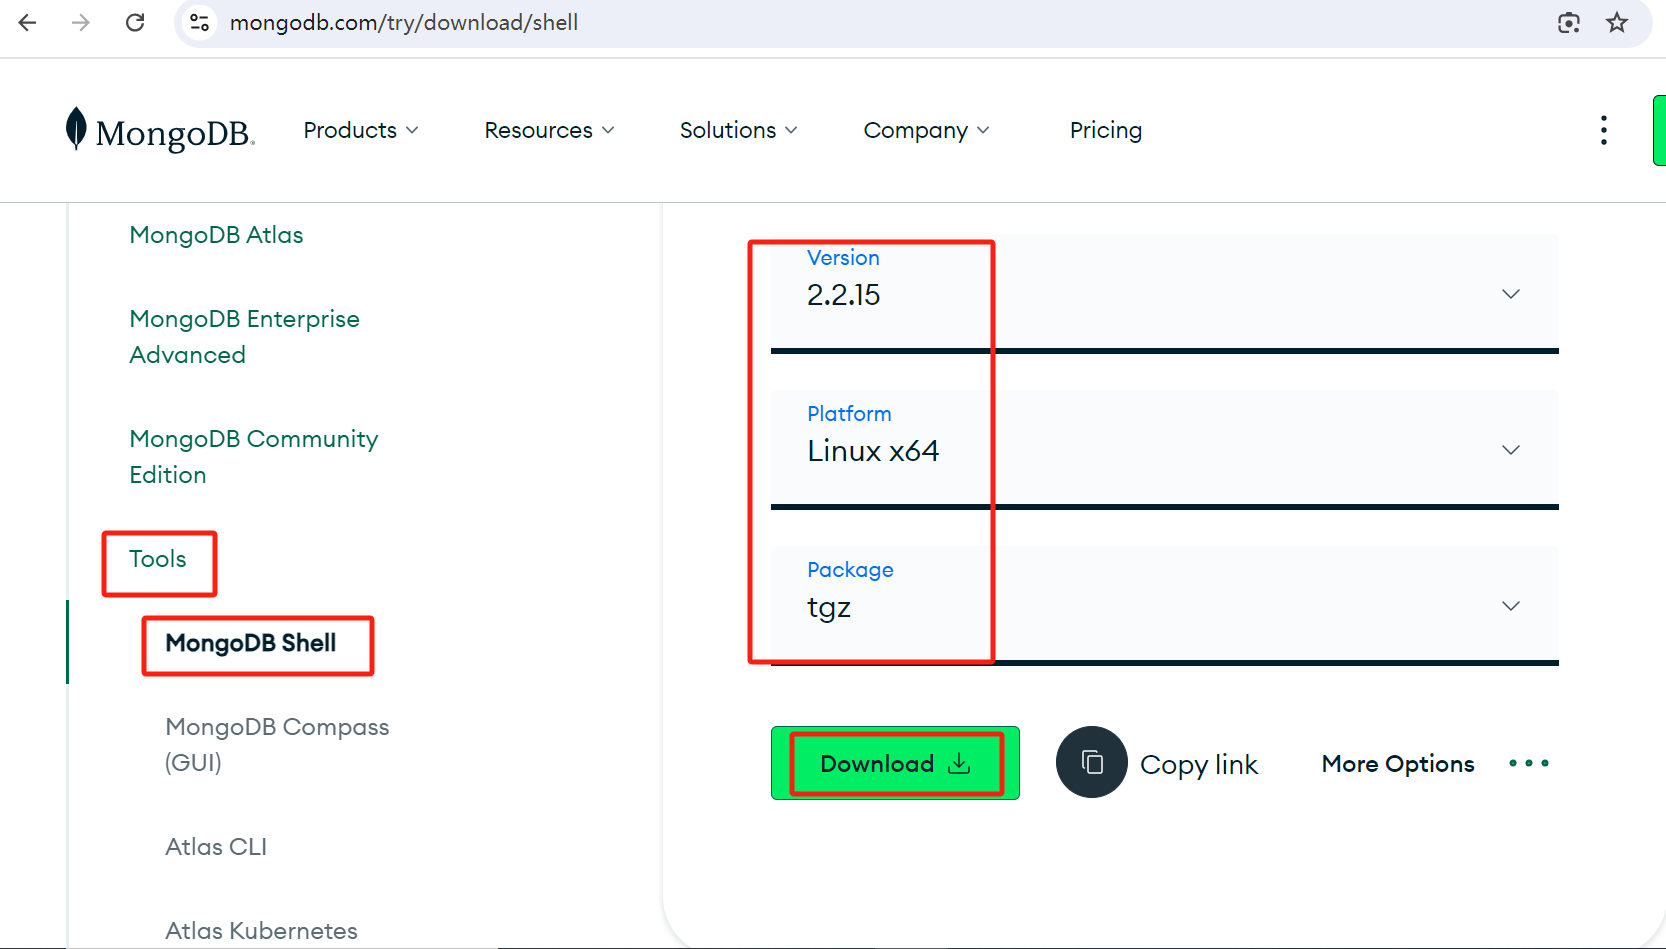The height and width of the screenshot is (949, 1666).
Task: Click the browser forward arrow
Action: (81, 22)
